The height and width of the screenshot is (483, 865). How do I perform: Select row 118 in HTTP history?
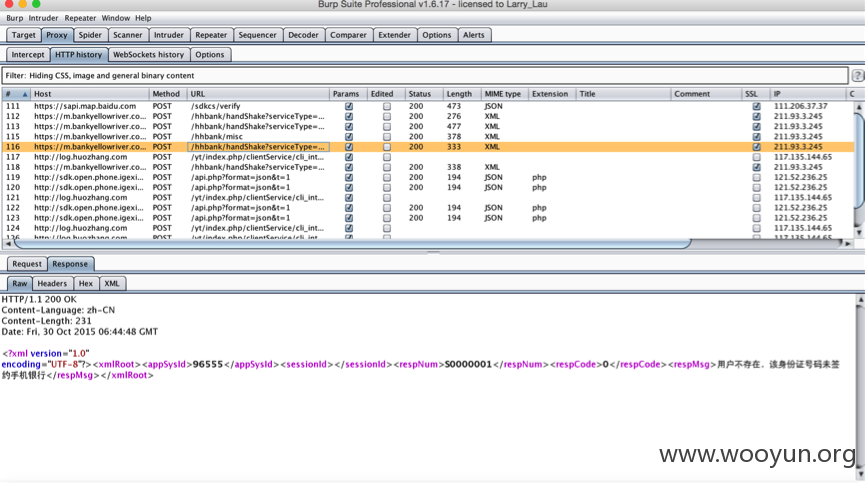(428, 167)
